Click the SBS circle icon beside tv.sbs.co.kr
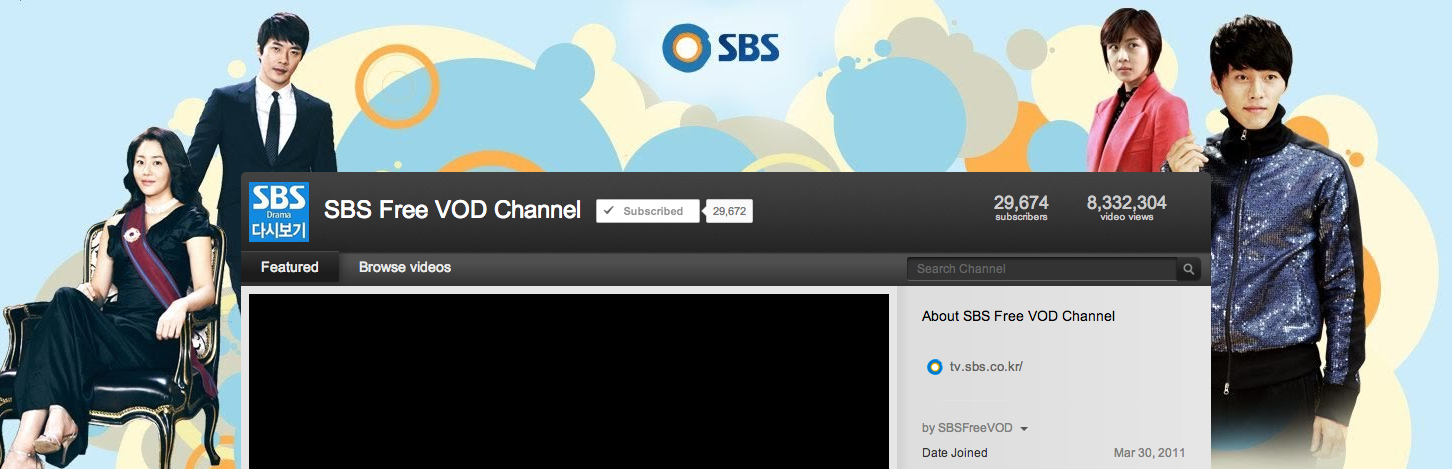The height and width of the screenshot is (469, 1452). 934,367
